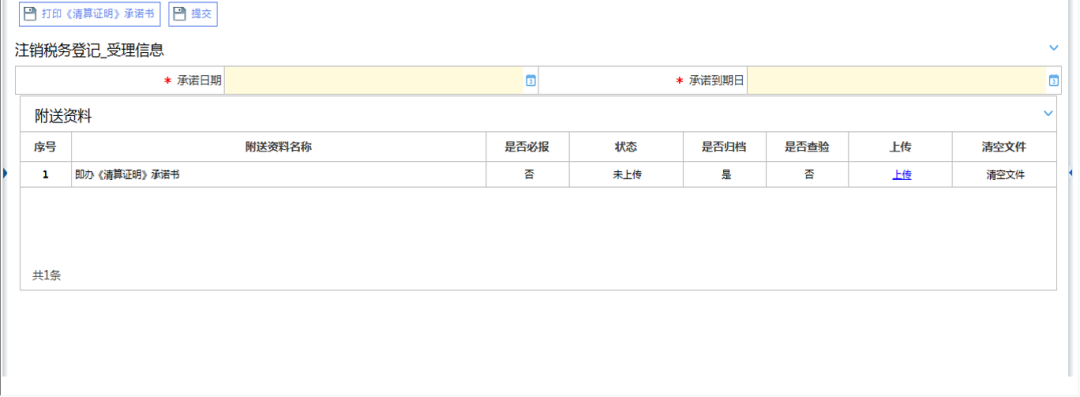Viewport: 1080px width, 397px height.
Task: Click the 是否归档 column header
Action: (725, 147)
